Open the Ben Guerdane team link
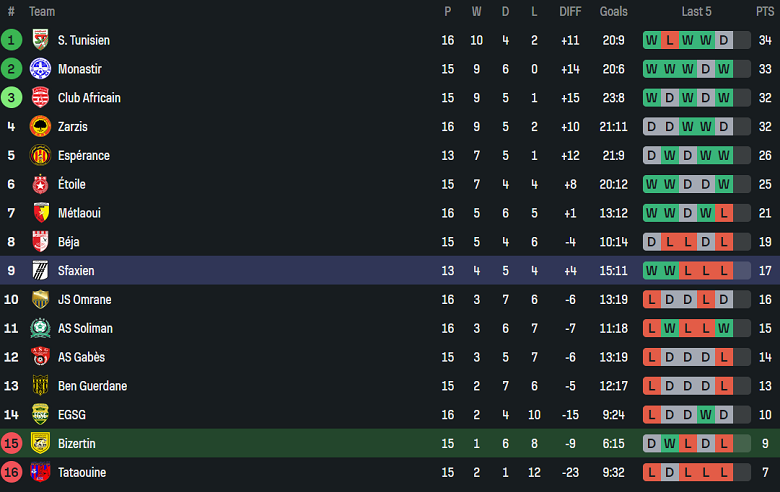The width and height of the screenshot is (780, 492). [93, 386]
